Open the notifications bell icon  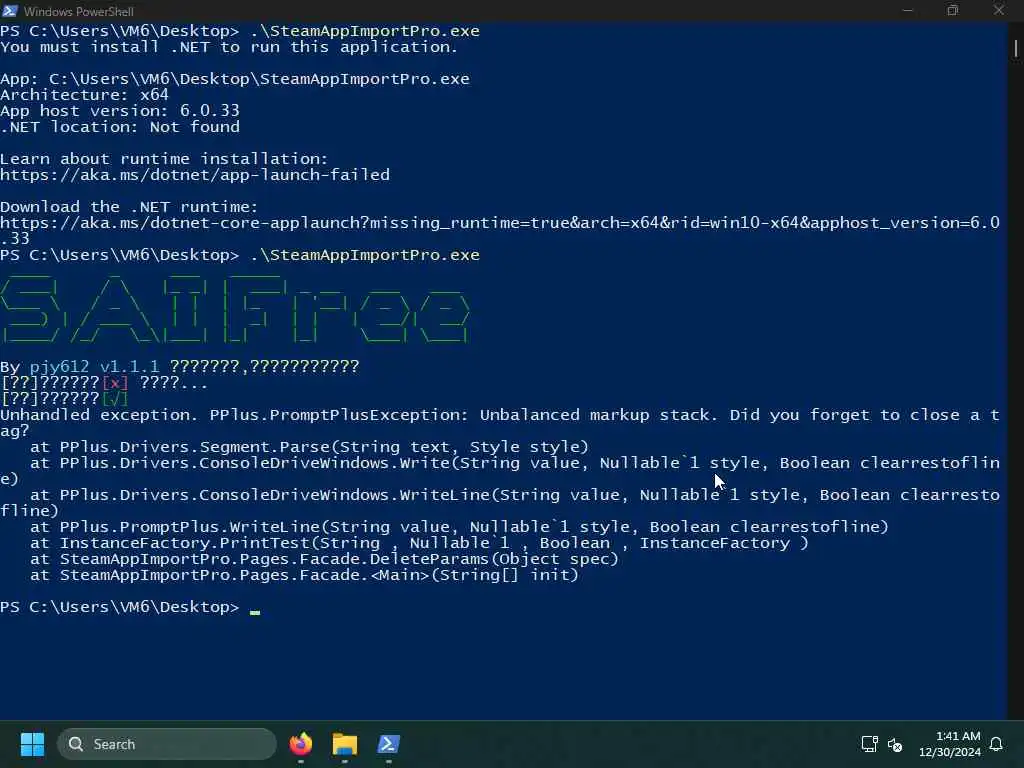(996, 744)
